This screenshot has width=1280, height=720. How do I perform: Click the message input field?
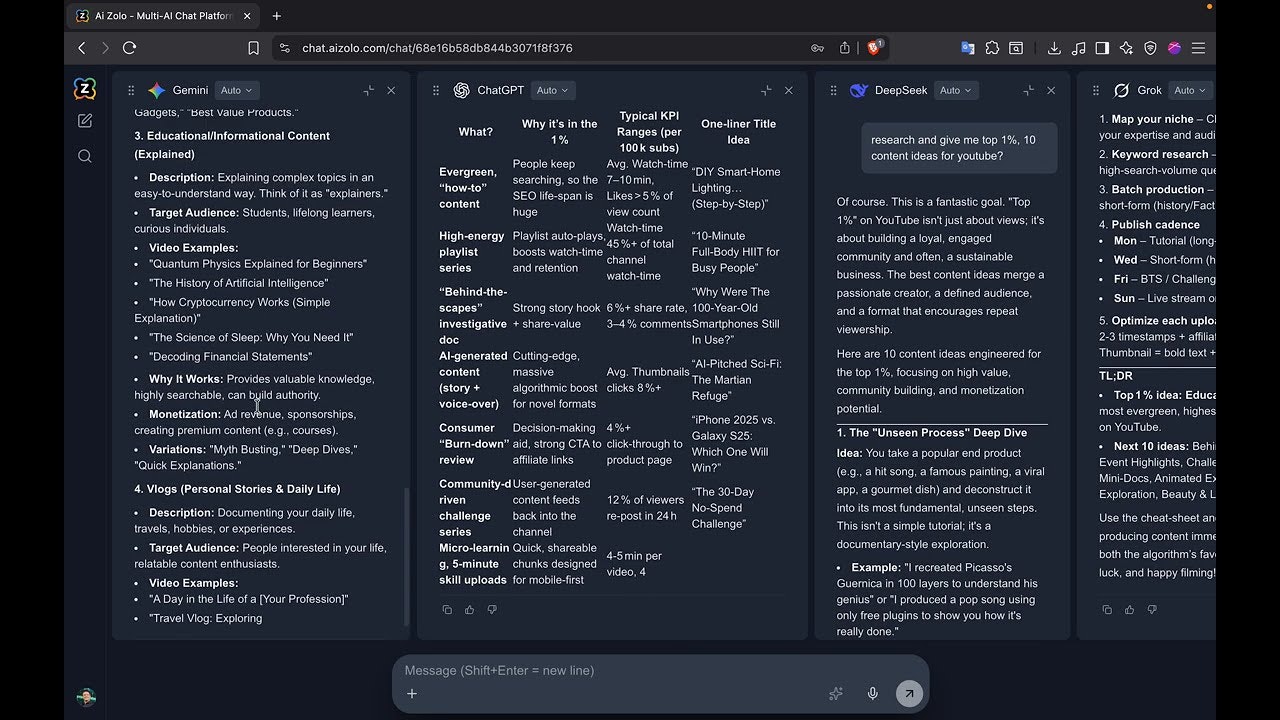(660, 670)
